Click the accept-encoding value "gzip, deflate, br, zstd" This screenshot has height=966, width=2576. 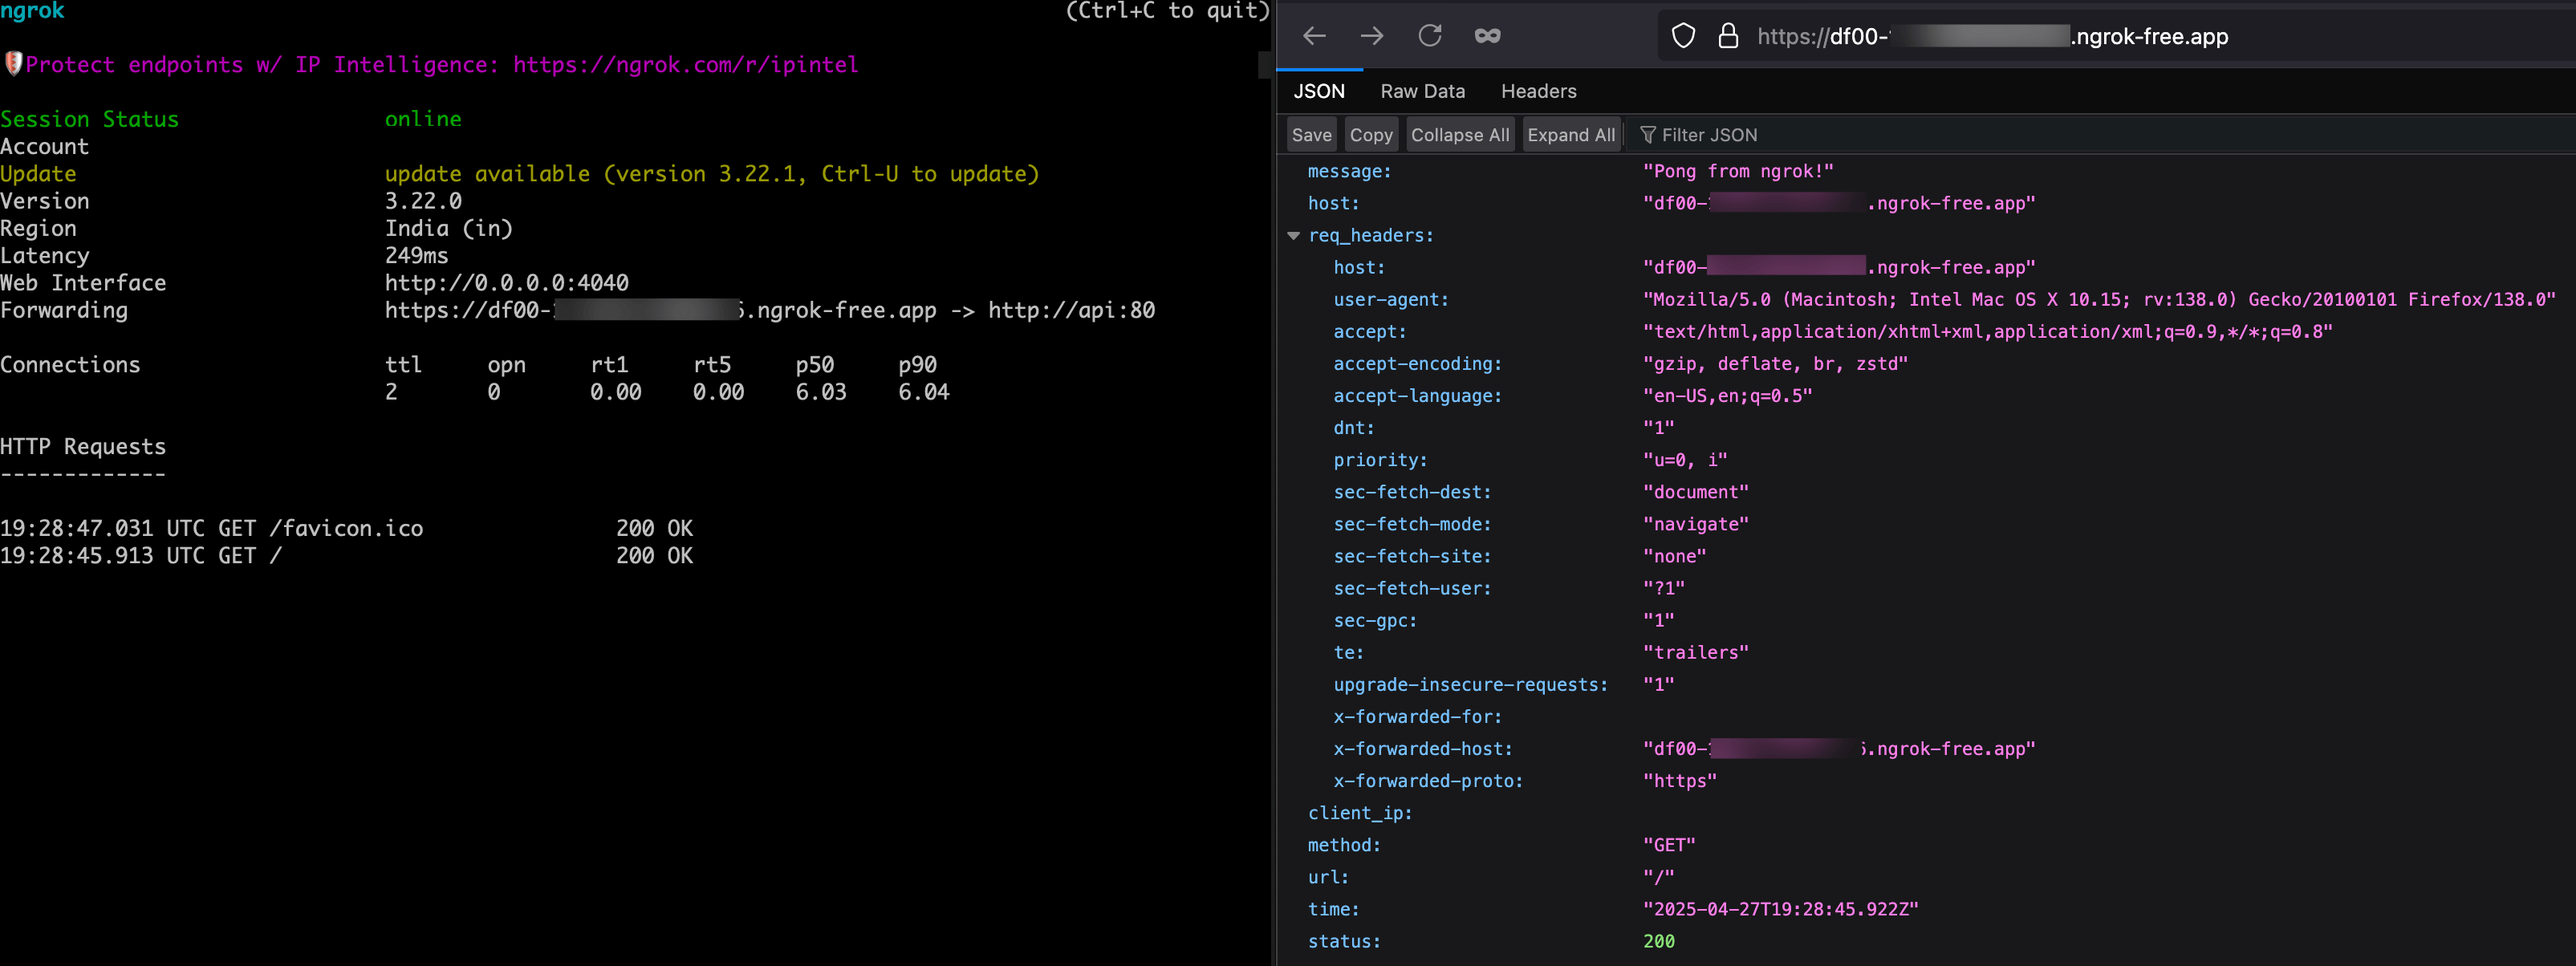[x=1775, y=363]
